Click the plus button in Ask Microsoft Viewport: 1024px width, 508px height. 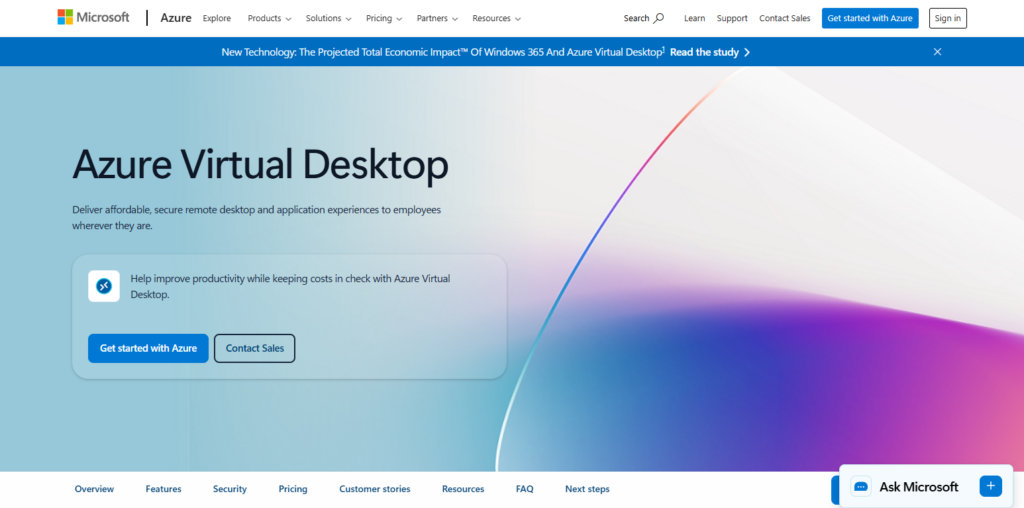coord(991,486)
